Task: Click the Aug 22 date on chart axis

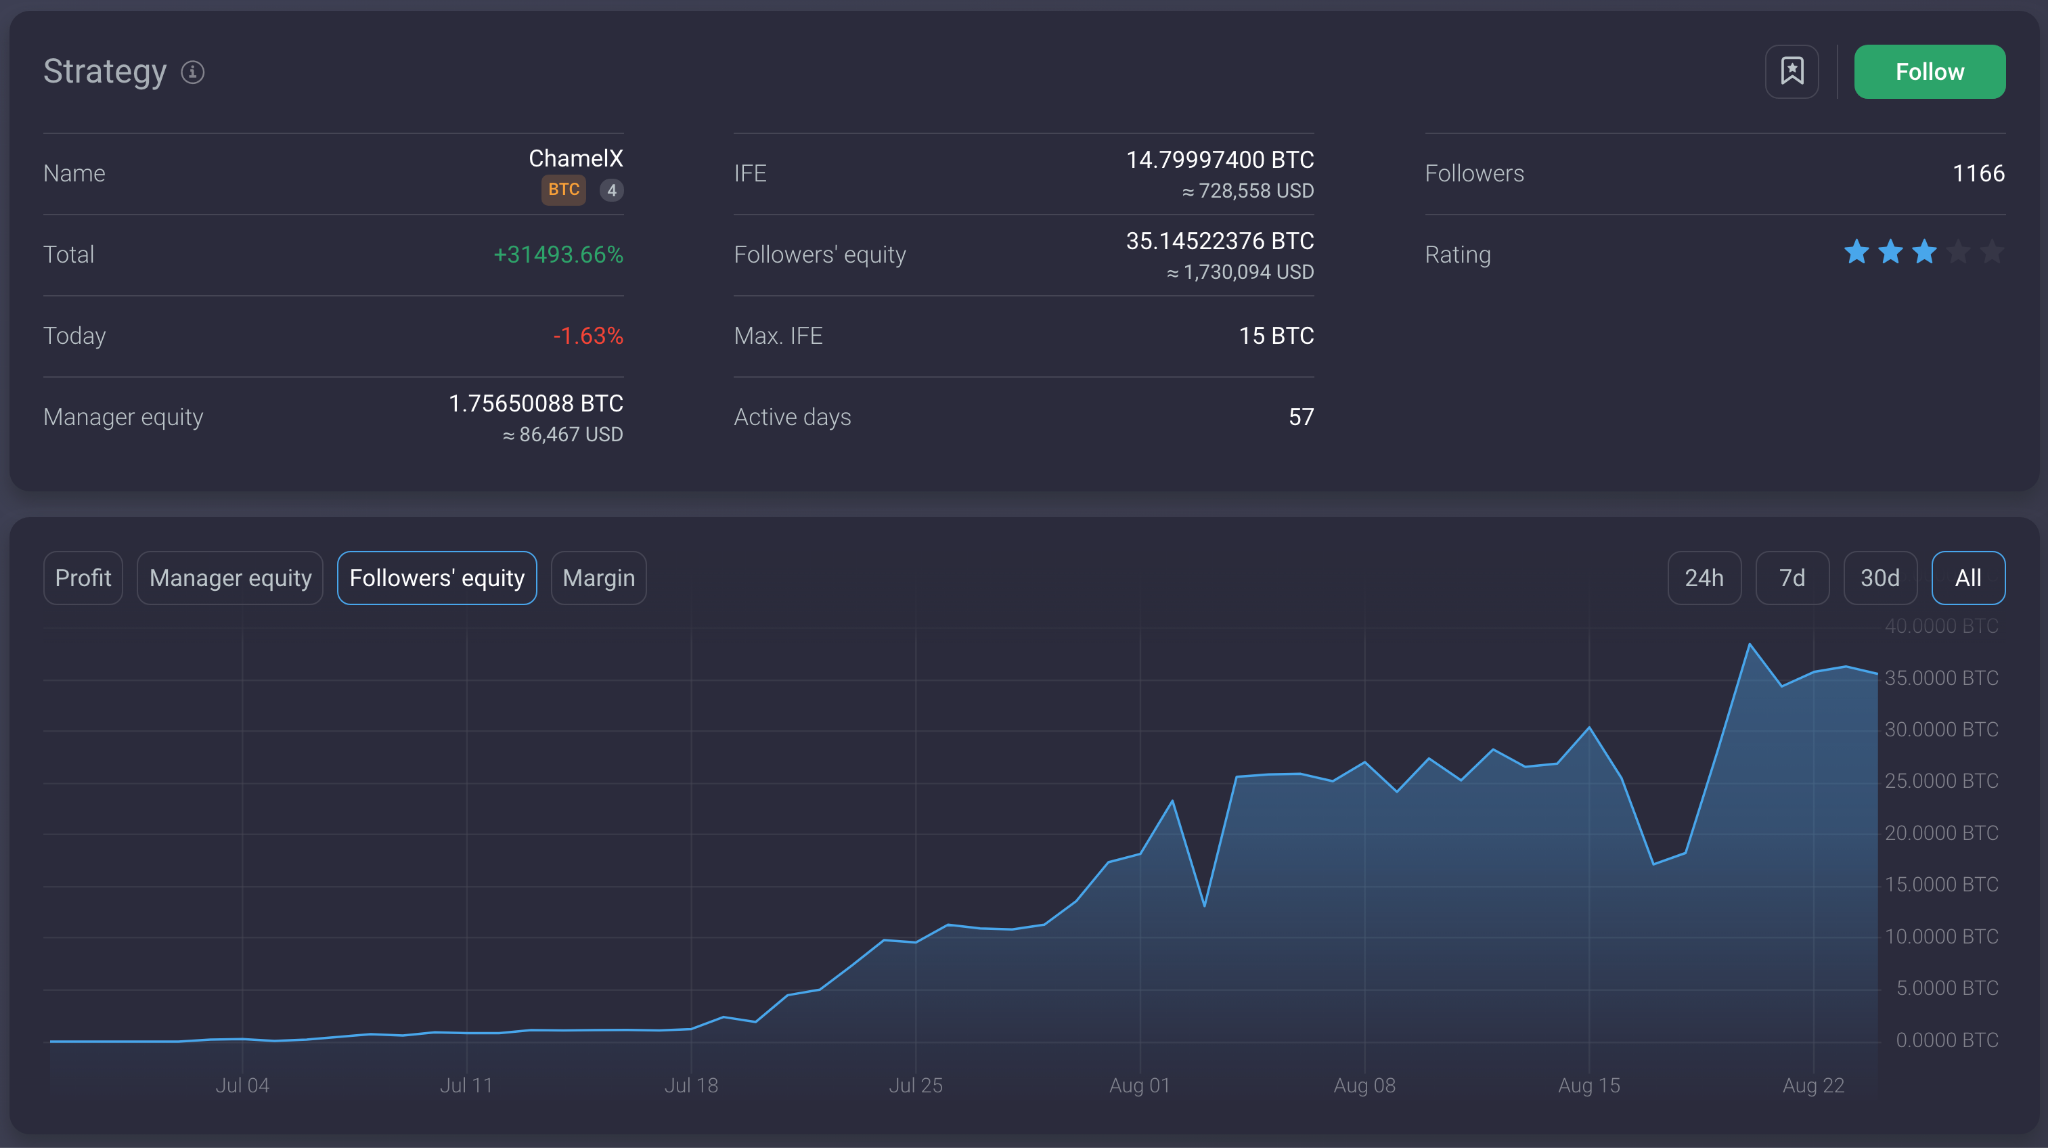Action: click(x=1813, y=1085)
